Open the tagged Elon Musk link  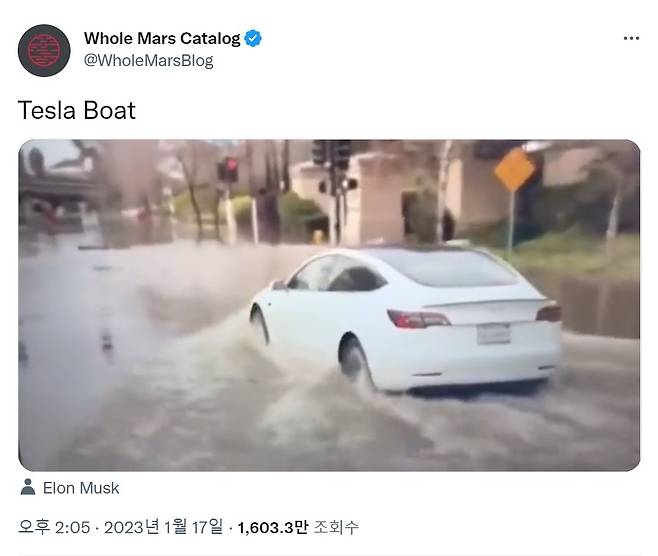coord(81,488)
